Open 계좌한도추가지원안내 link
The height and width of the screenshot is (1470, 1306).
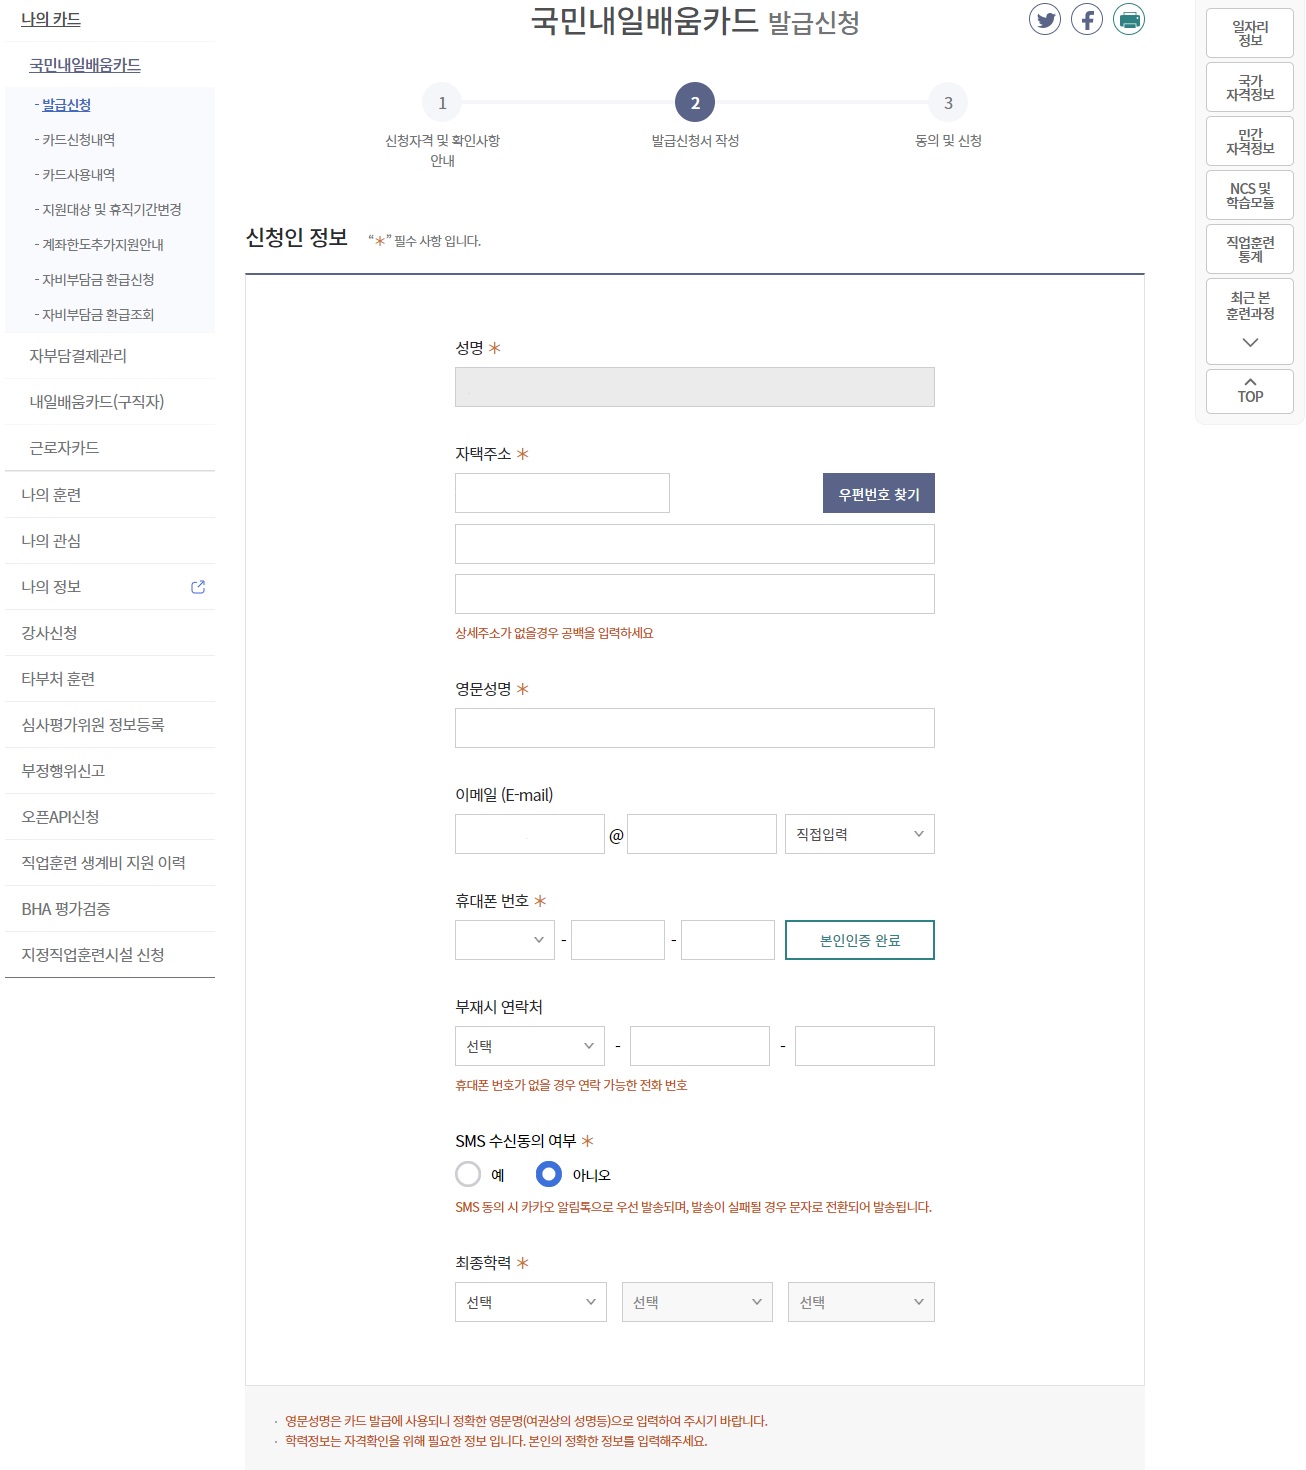(x=102, y=244)
